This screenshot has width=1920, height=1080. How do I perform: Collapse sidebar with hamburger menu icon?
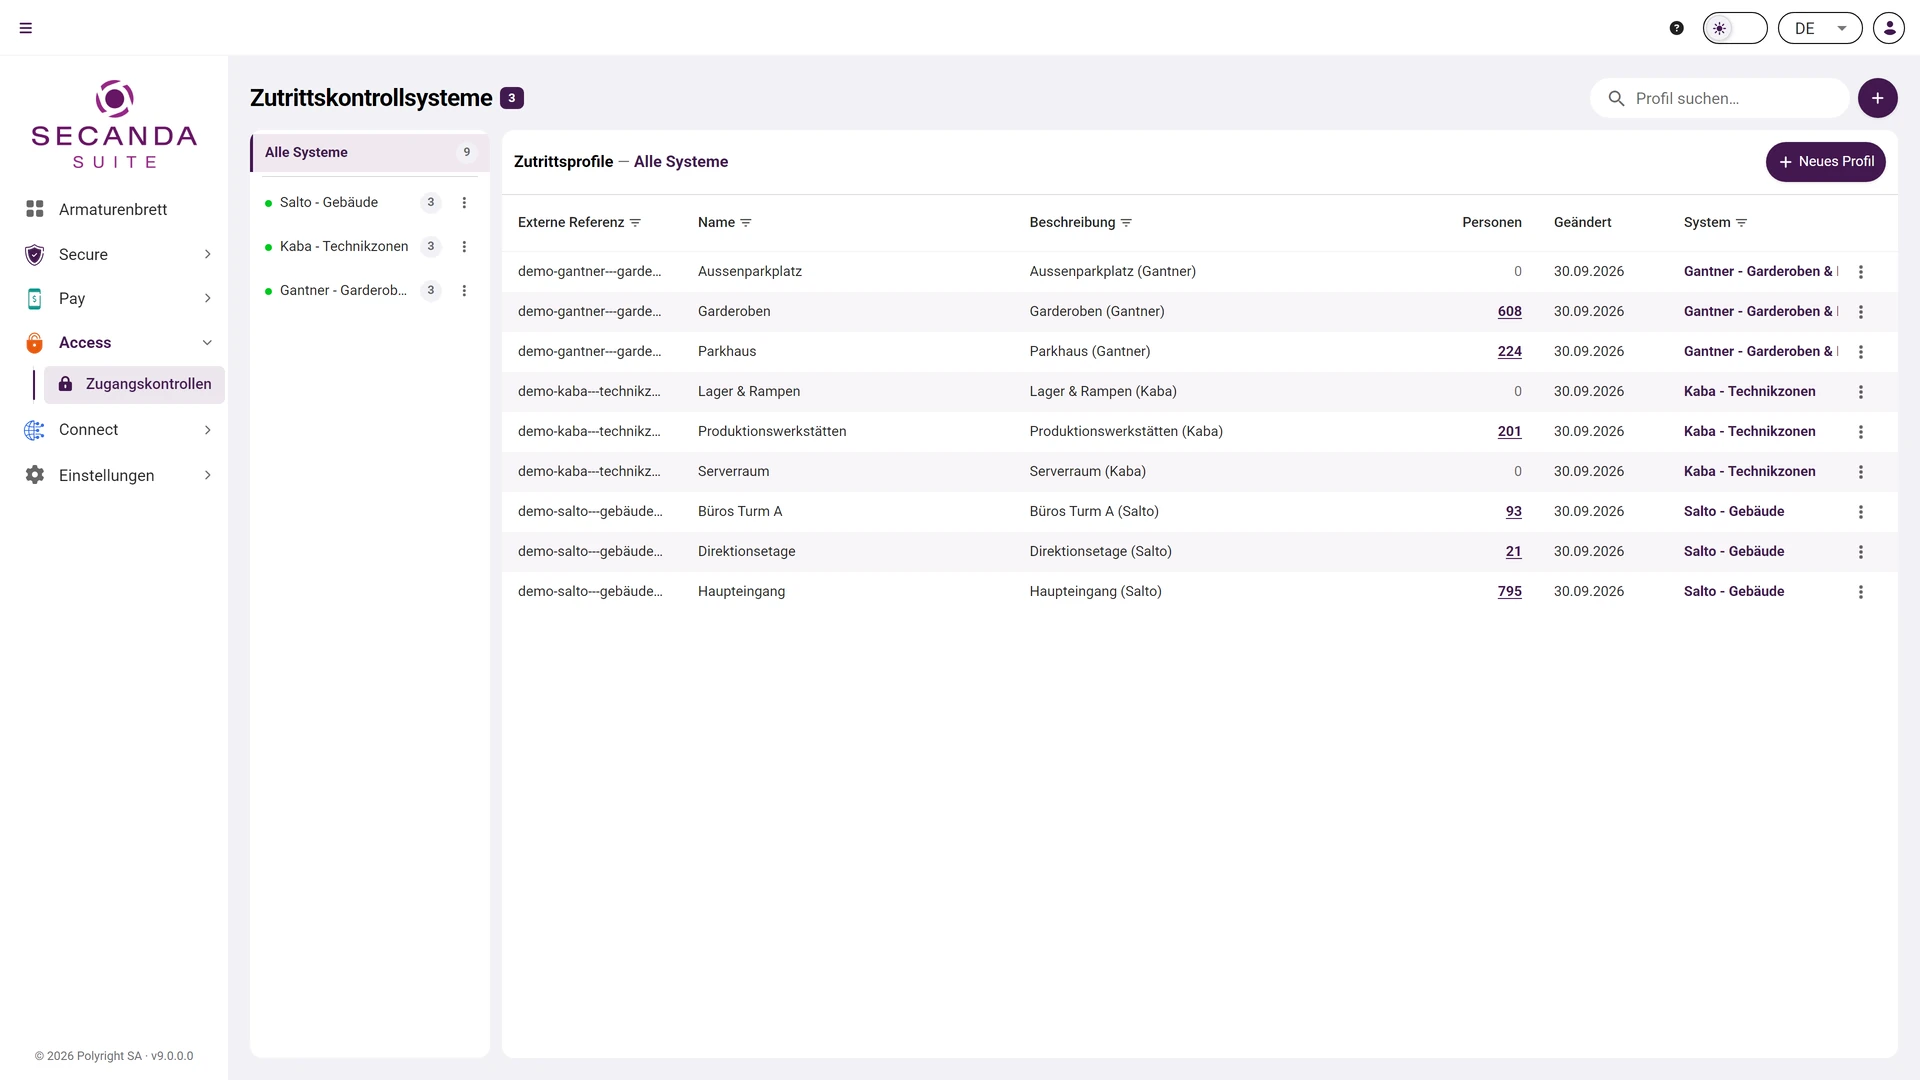click(x=26, y=28)
